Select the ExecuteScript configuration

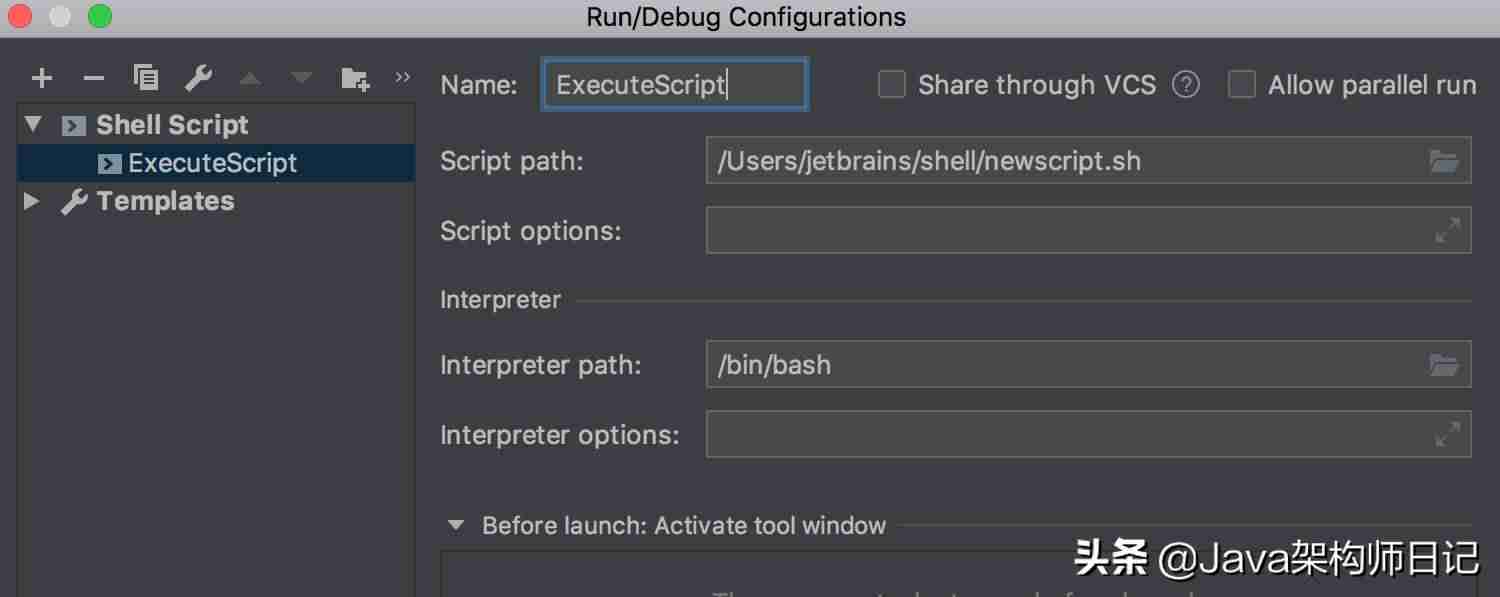point(216,163)
